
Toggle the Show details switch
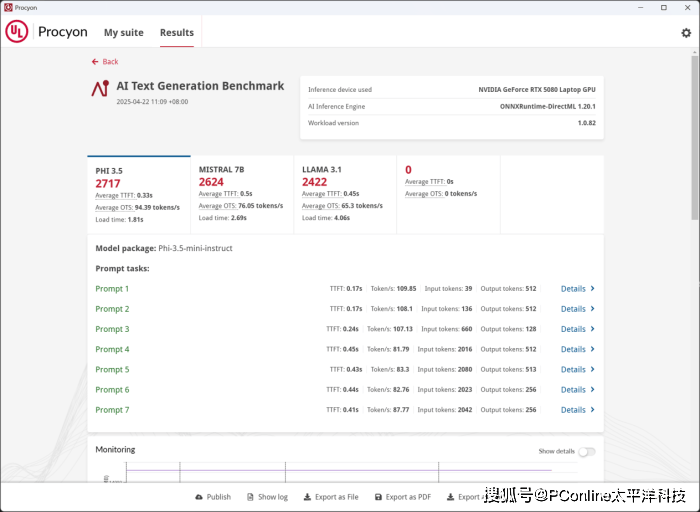[586, 451]
